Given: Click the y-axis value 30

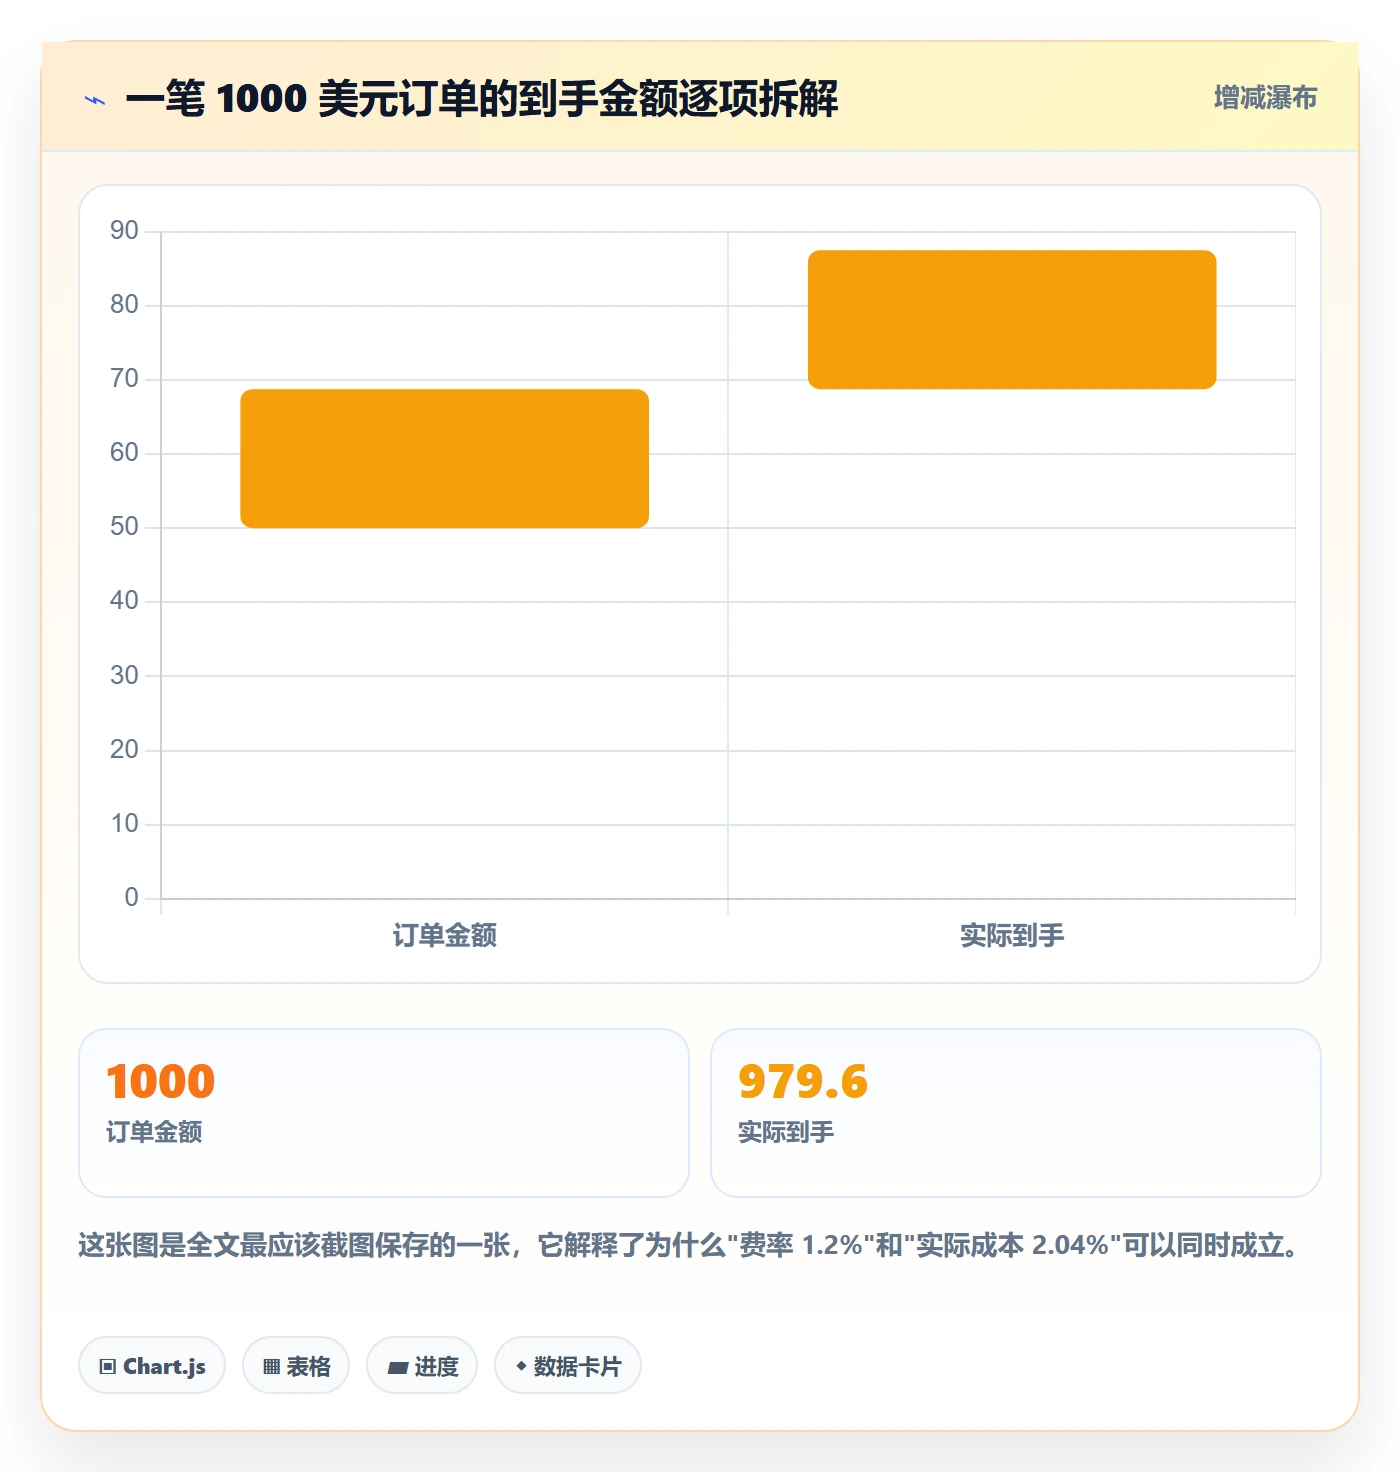Looking at the screenshot, I should coord(124,676).
